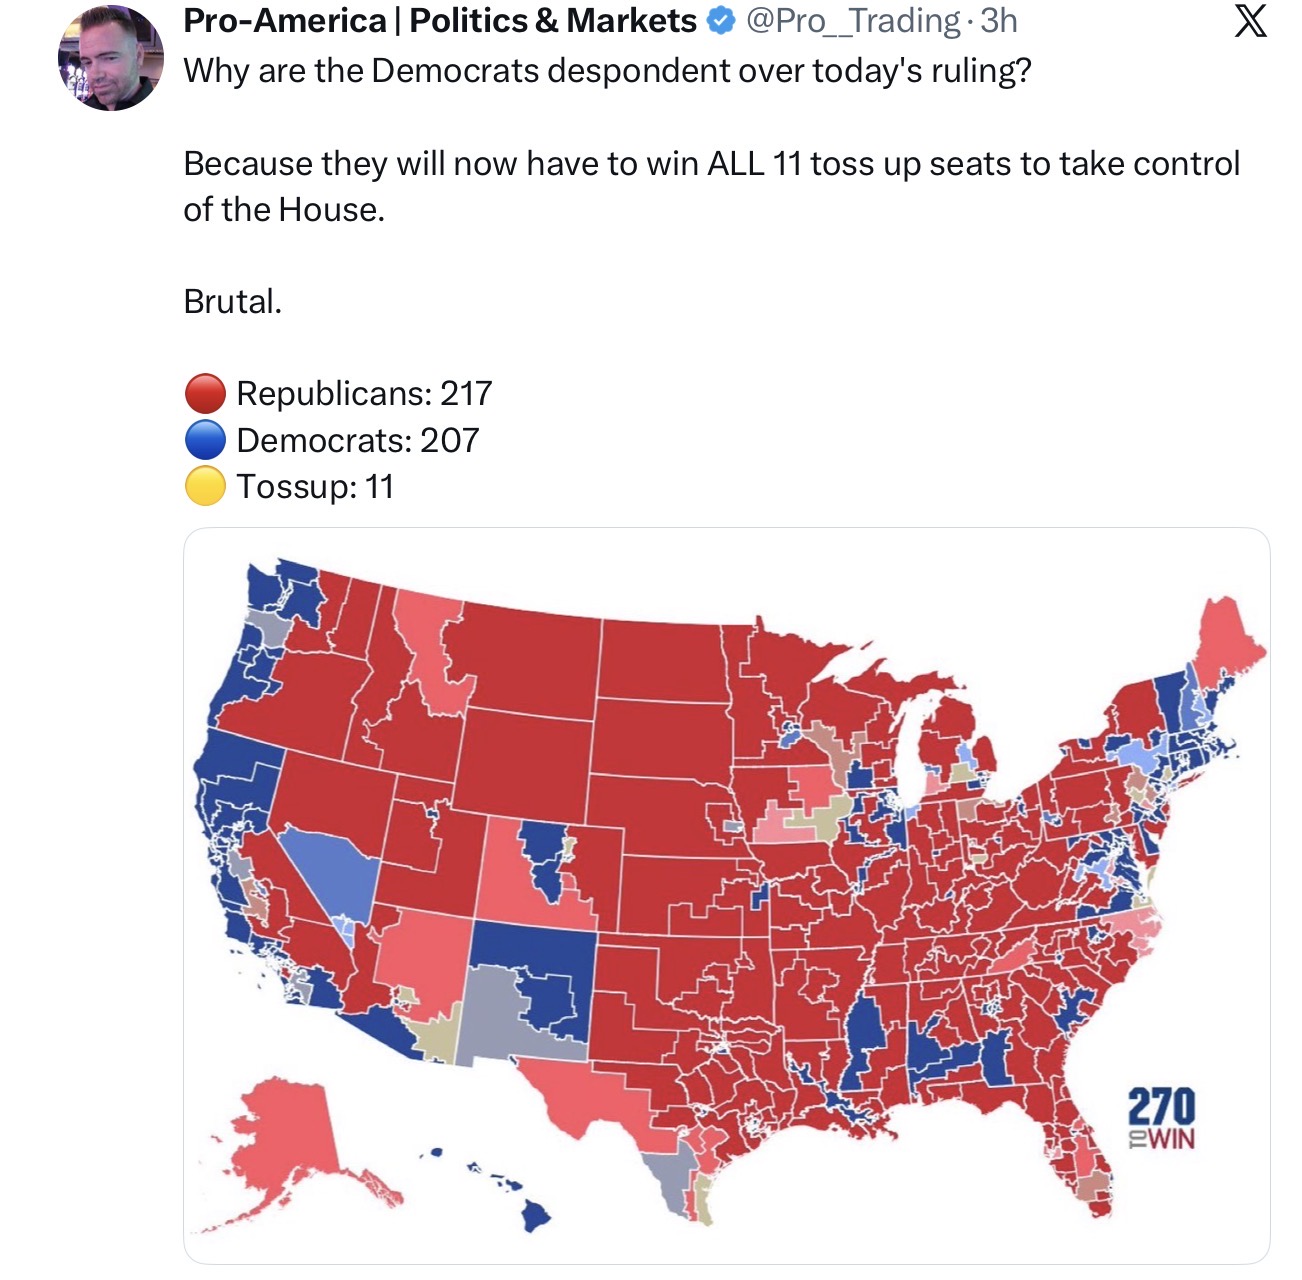Open the election map image

[x=727, y=896]
